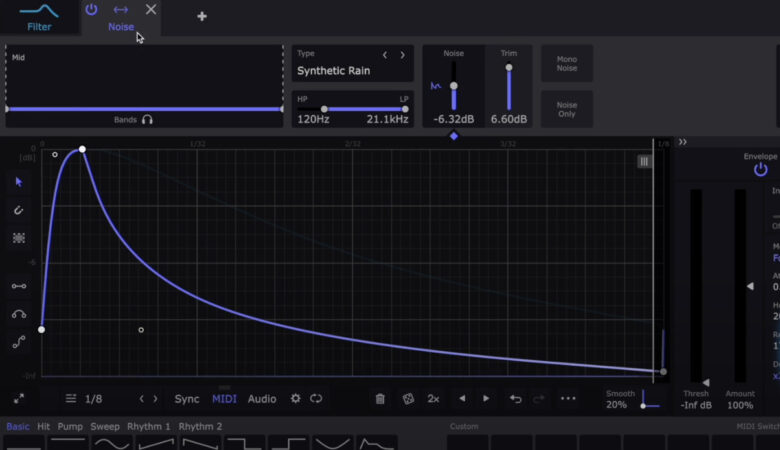Step to next LFO length
This screenshot has width=780, height=450.
[155, 399]
